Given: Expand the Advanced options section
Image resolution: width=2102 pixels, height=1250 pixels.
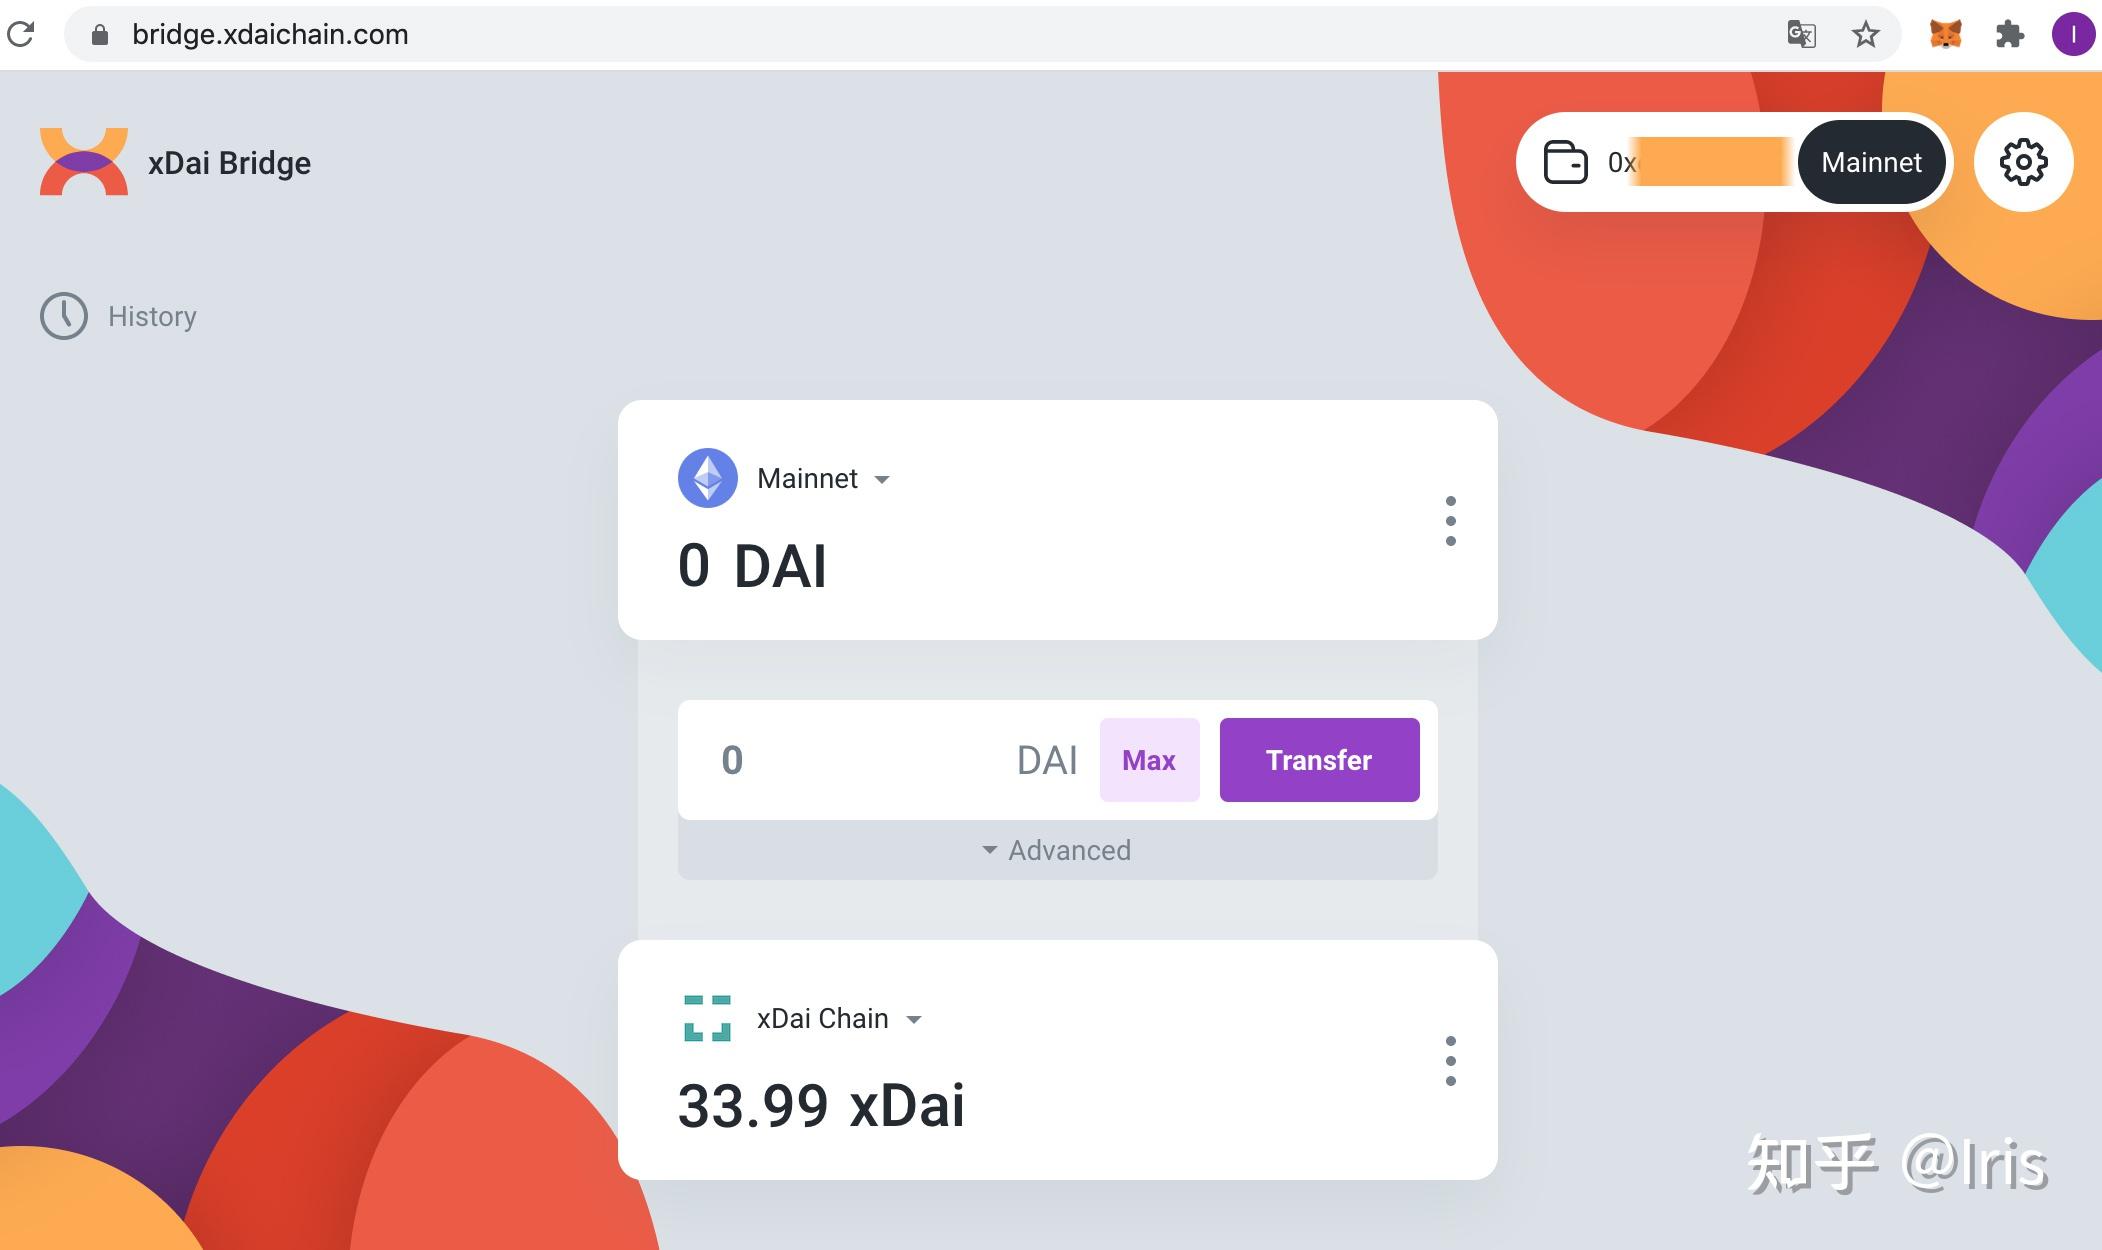Looking at the screenshot, I should [x=1058, y=850].
